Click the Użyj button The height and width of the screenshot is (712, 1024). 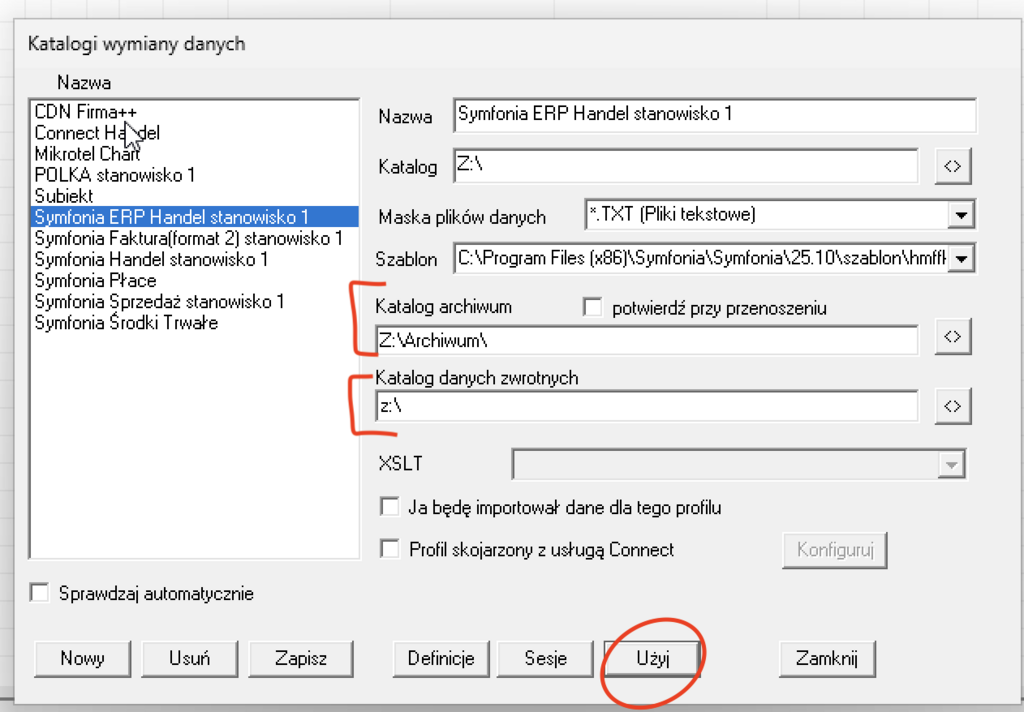point(652,658)
